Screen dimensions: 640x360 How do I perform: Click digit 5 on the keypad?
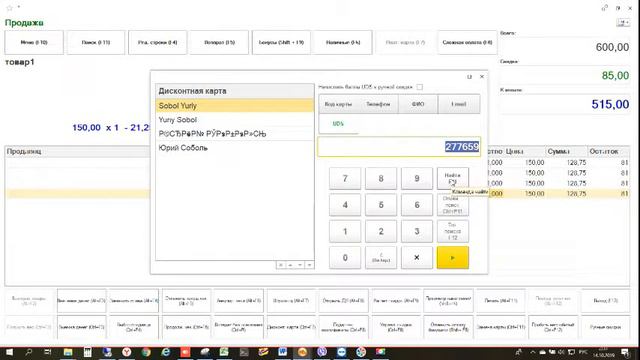(x=381, y=205)
